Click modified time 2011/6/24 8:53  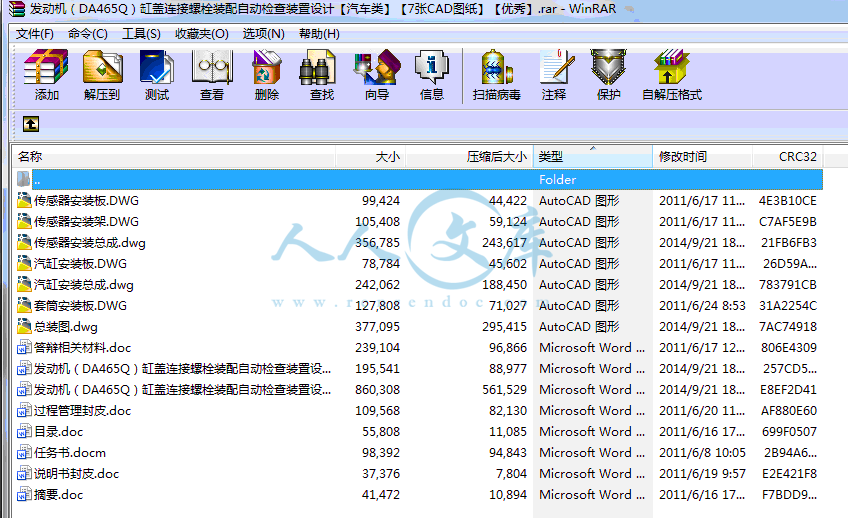coord(702,306)
